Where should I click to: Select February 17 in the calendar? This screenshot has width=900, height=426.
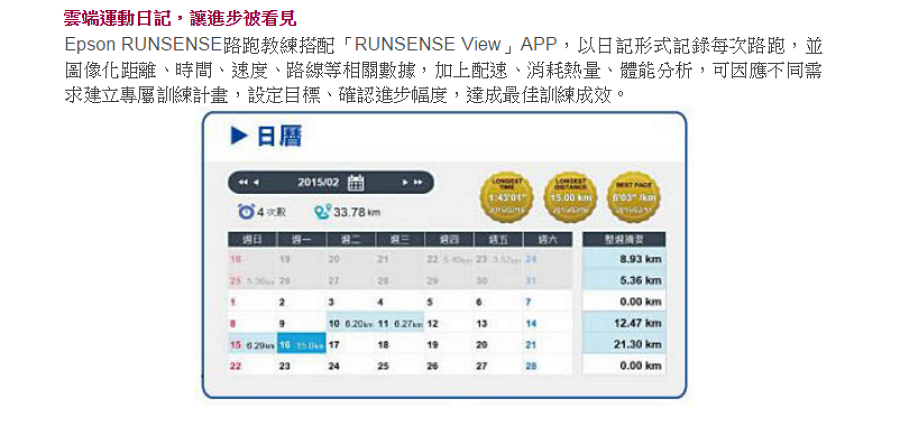(x=351, y=344)
